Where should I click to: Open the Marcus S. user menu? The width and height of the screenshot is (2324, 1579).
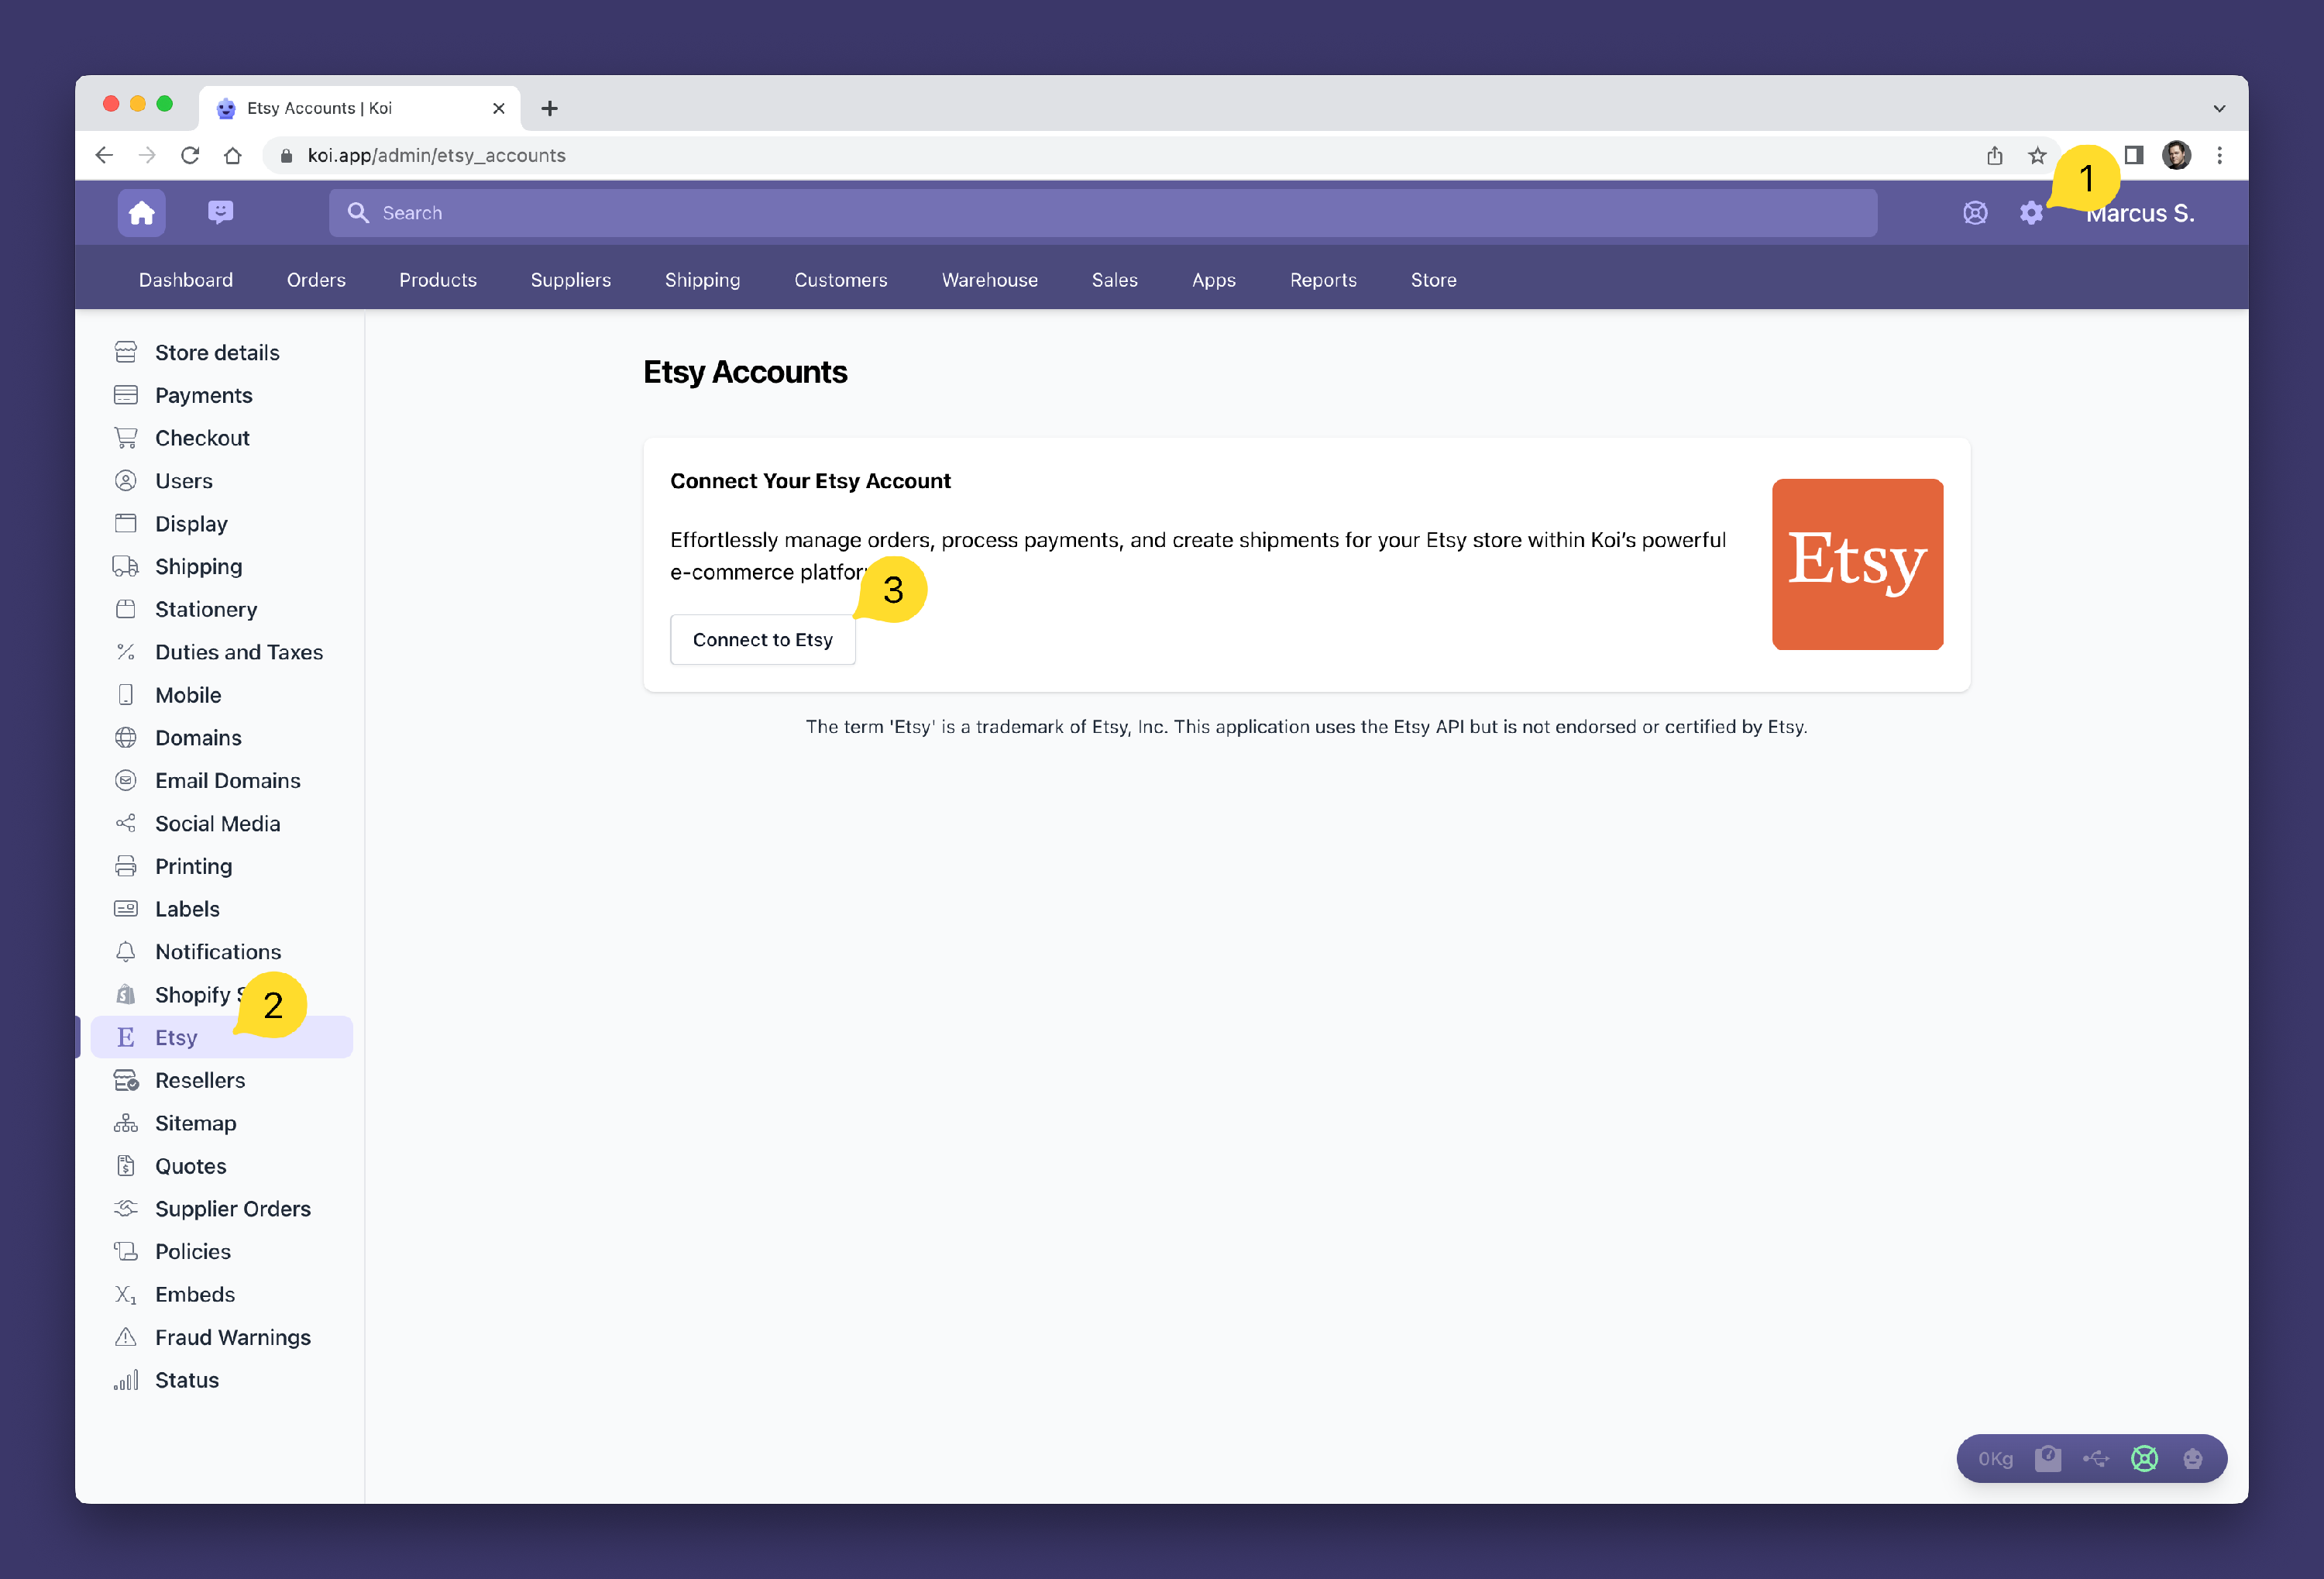(2140, 213)
